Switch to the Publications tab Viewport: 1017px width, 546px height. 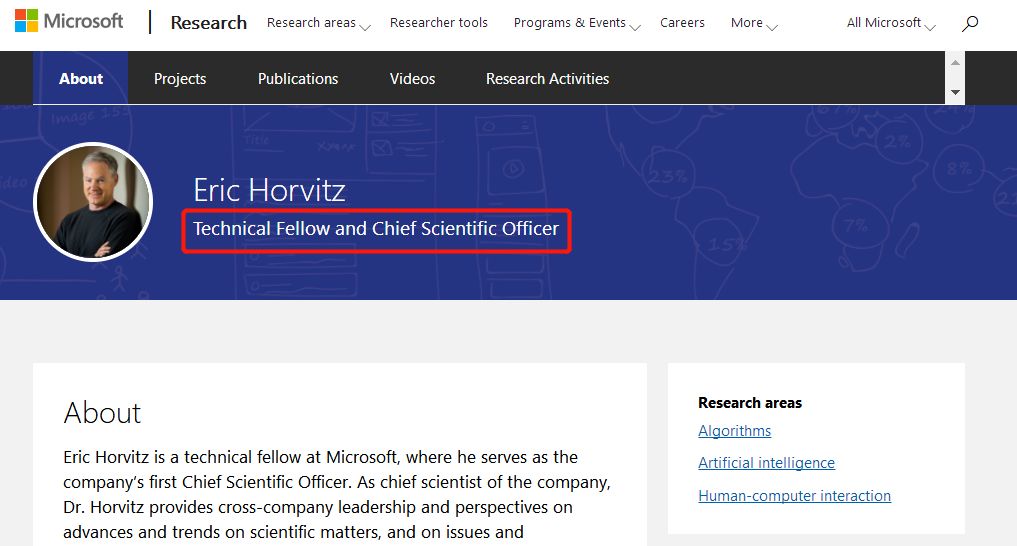pos(298,78)
